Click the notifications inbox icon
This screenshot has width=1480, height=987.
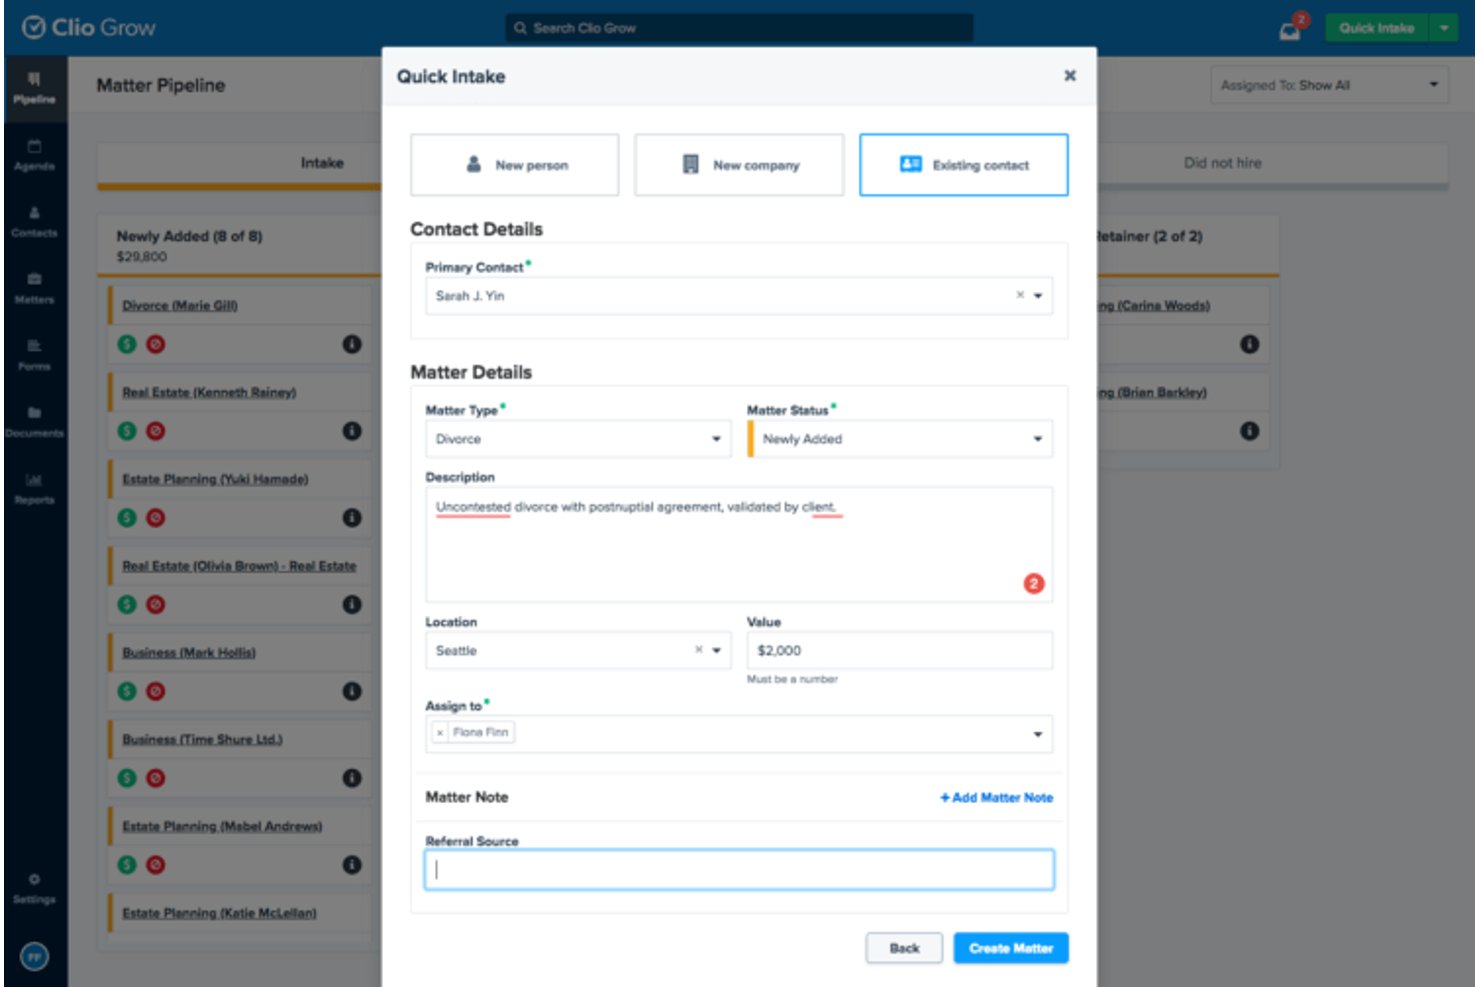point(1291,29)
